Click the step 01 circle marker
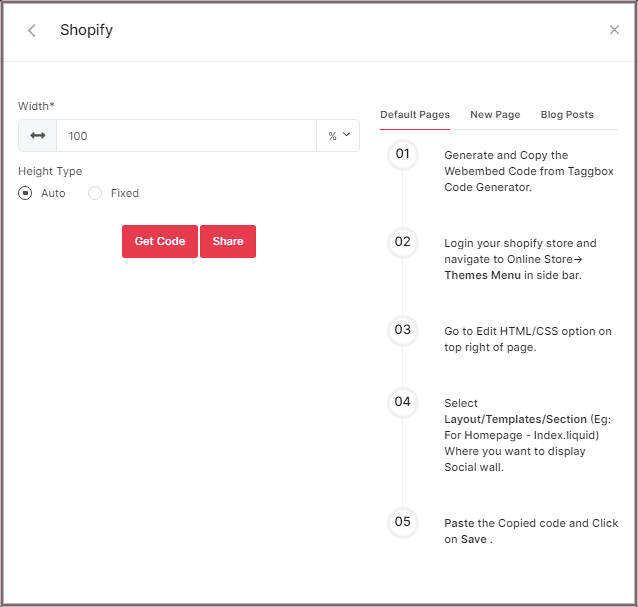 coord(403,154)
